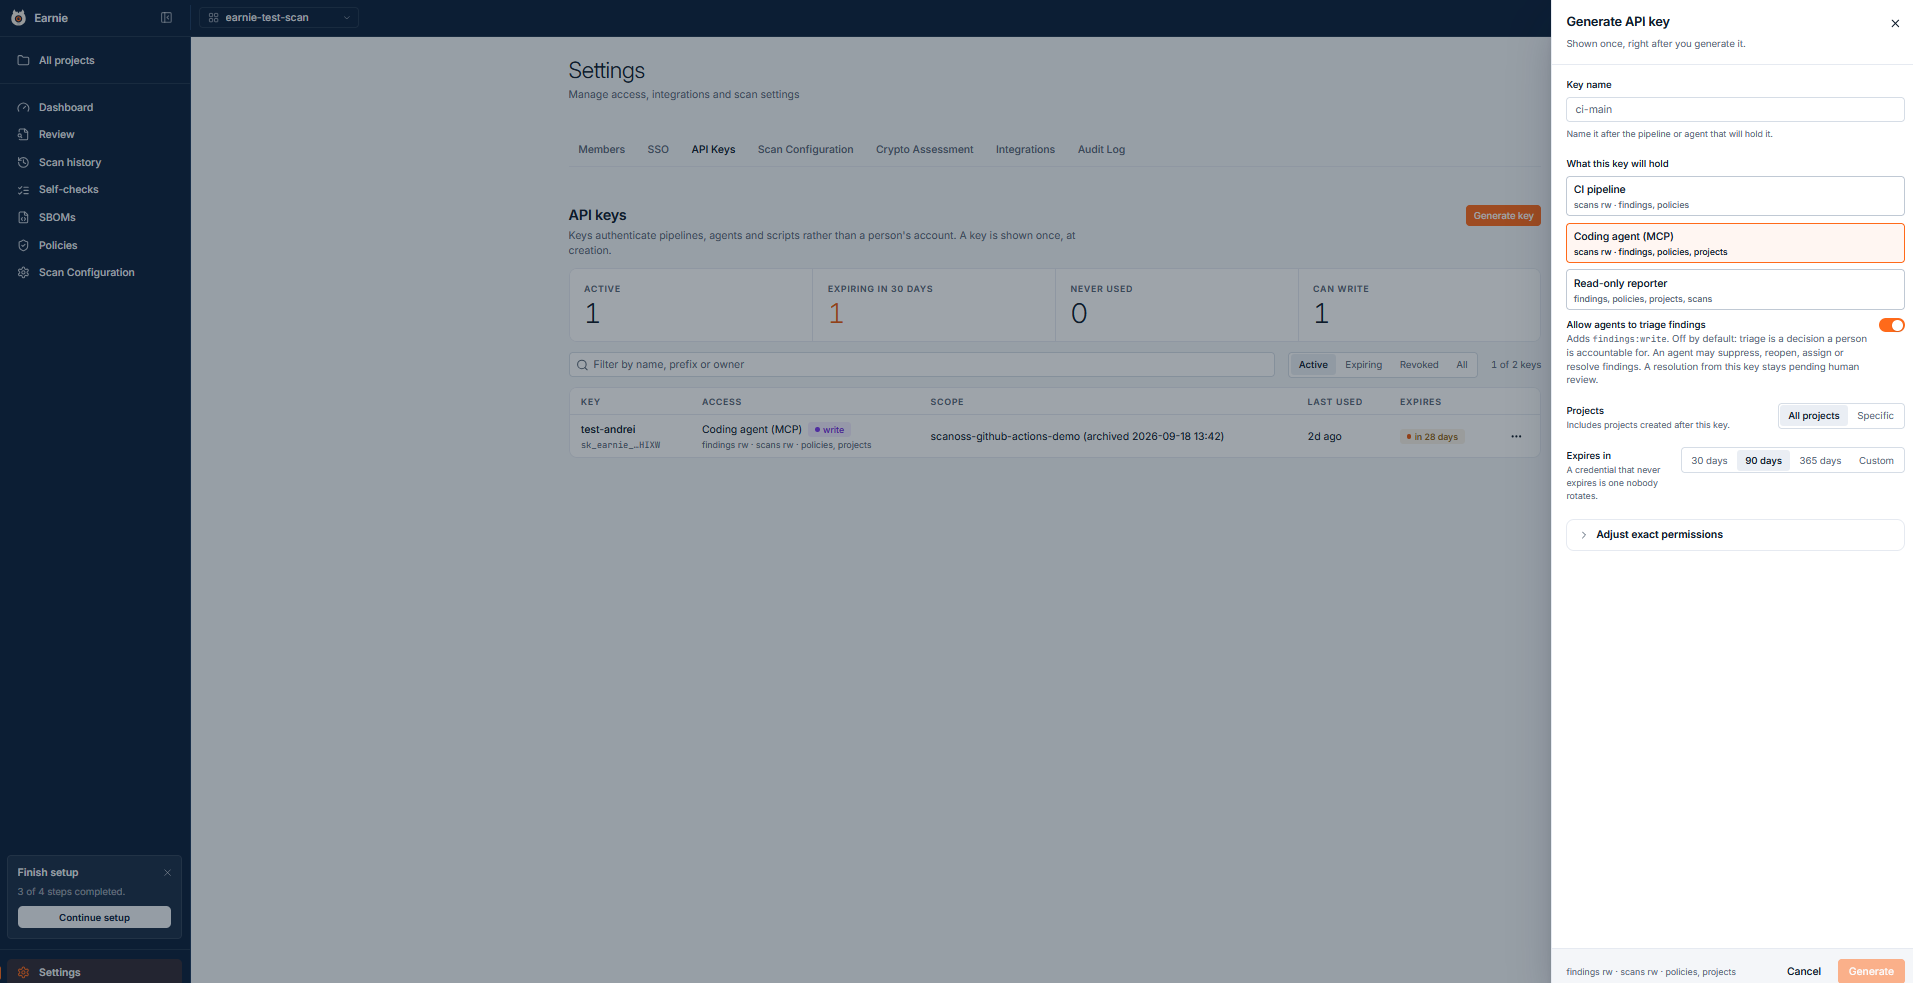
Task: Click the All projects folder icon
Action: coord(23,60)
